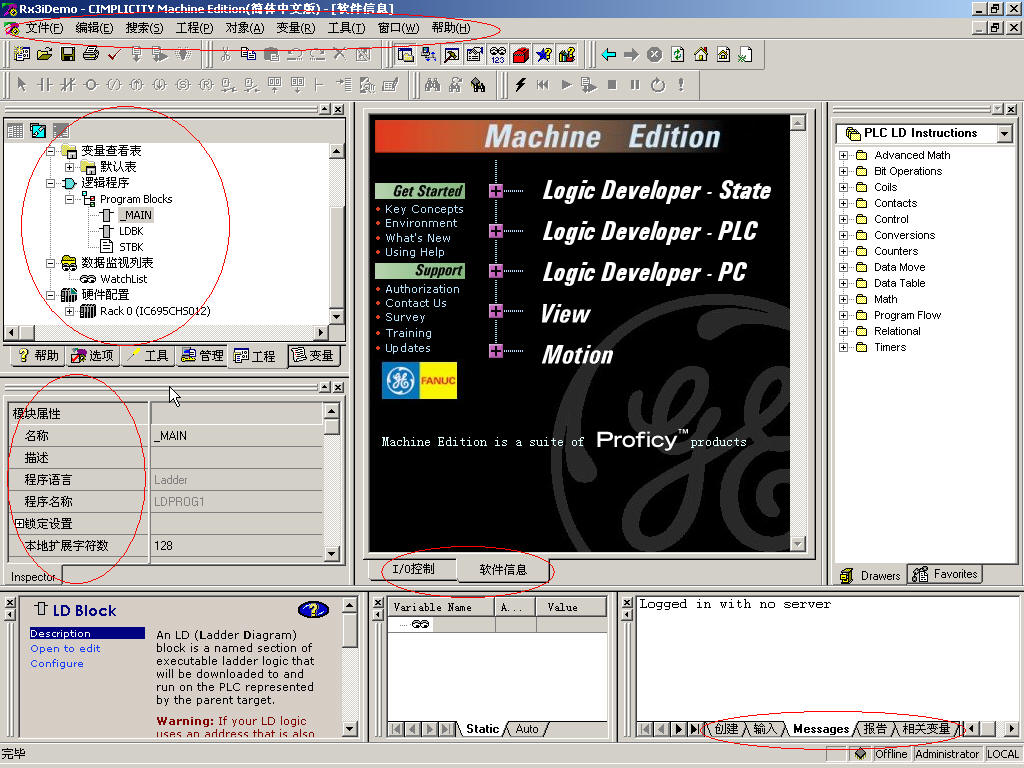Screen dimensions: 1024x768
Task: Expand the Advanced Math instruction folder
Action: [844, 155]
